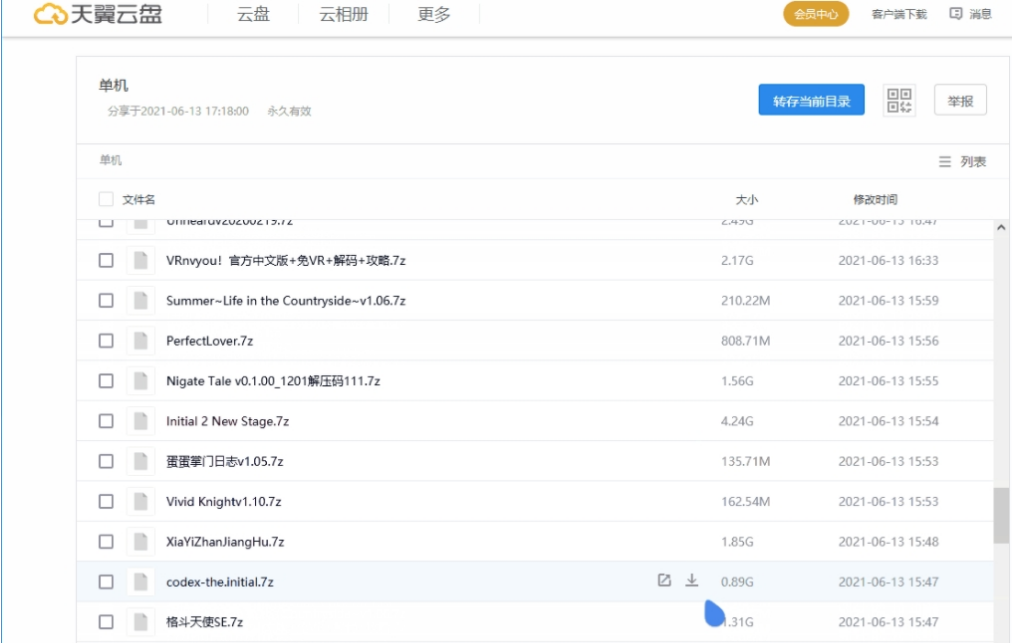The height and width of the screenshot is (643, 1012).
Task: Switch to the 云盘 tab
Action: click(x=253, y=15)
